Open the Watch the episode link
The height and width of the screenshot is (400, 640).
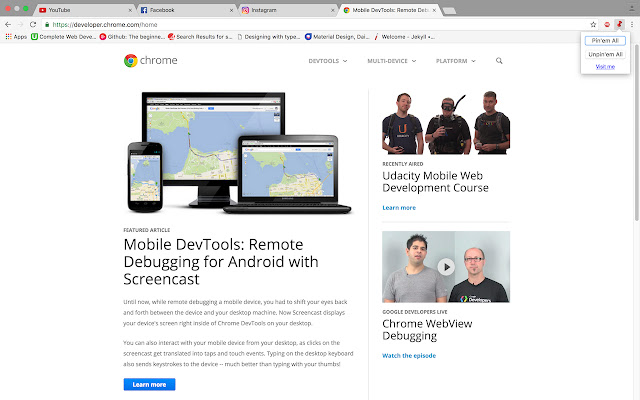[x=409, y=355]
